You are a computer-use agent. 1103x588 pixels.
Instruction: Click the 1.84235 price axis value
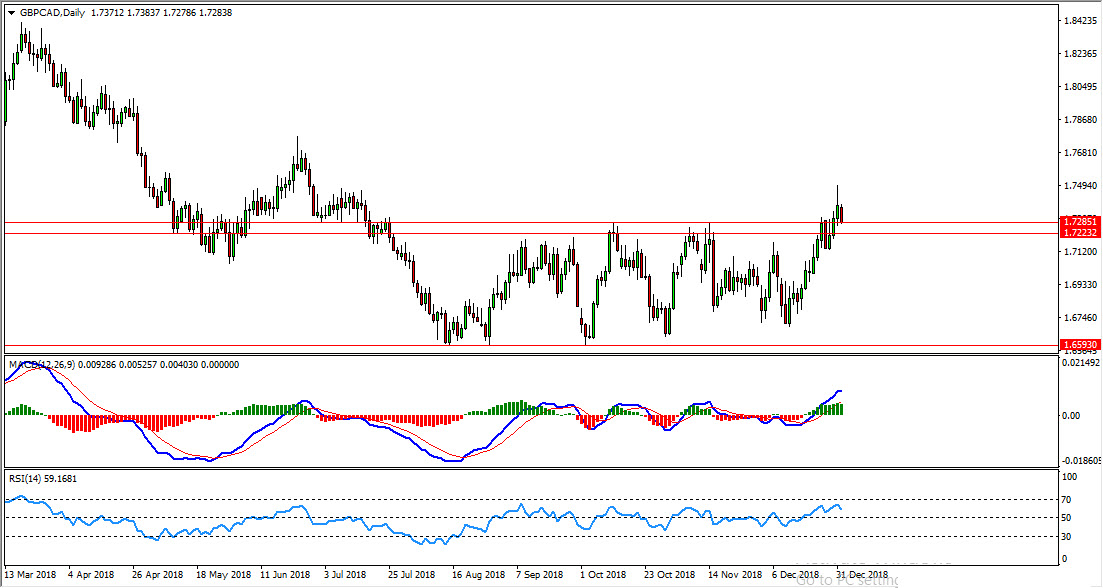click(1080, 21)
